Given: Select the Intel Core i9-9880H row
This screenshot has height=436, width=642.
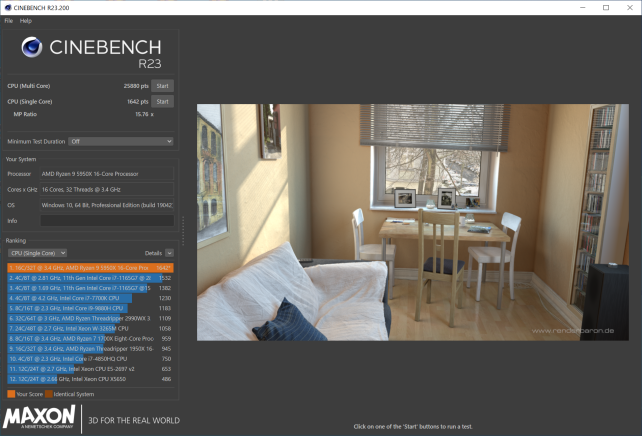Looking at the screenshot, I should [90, 308].
